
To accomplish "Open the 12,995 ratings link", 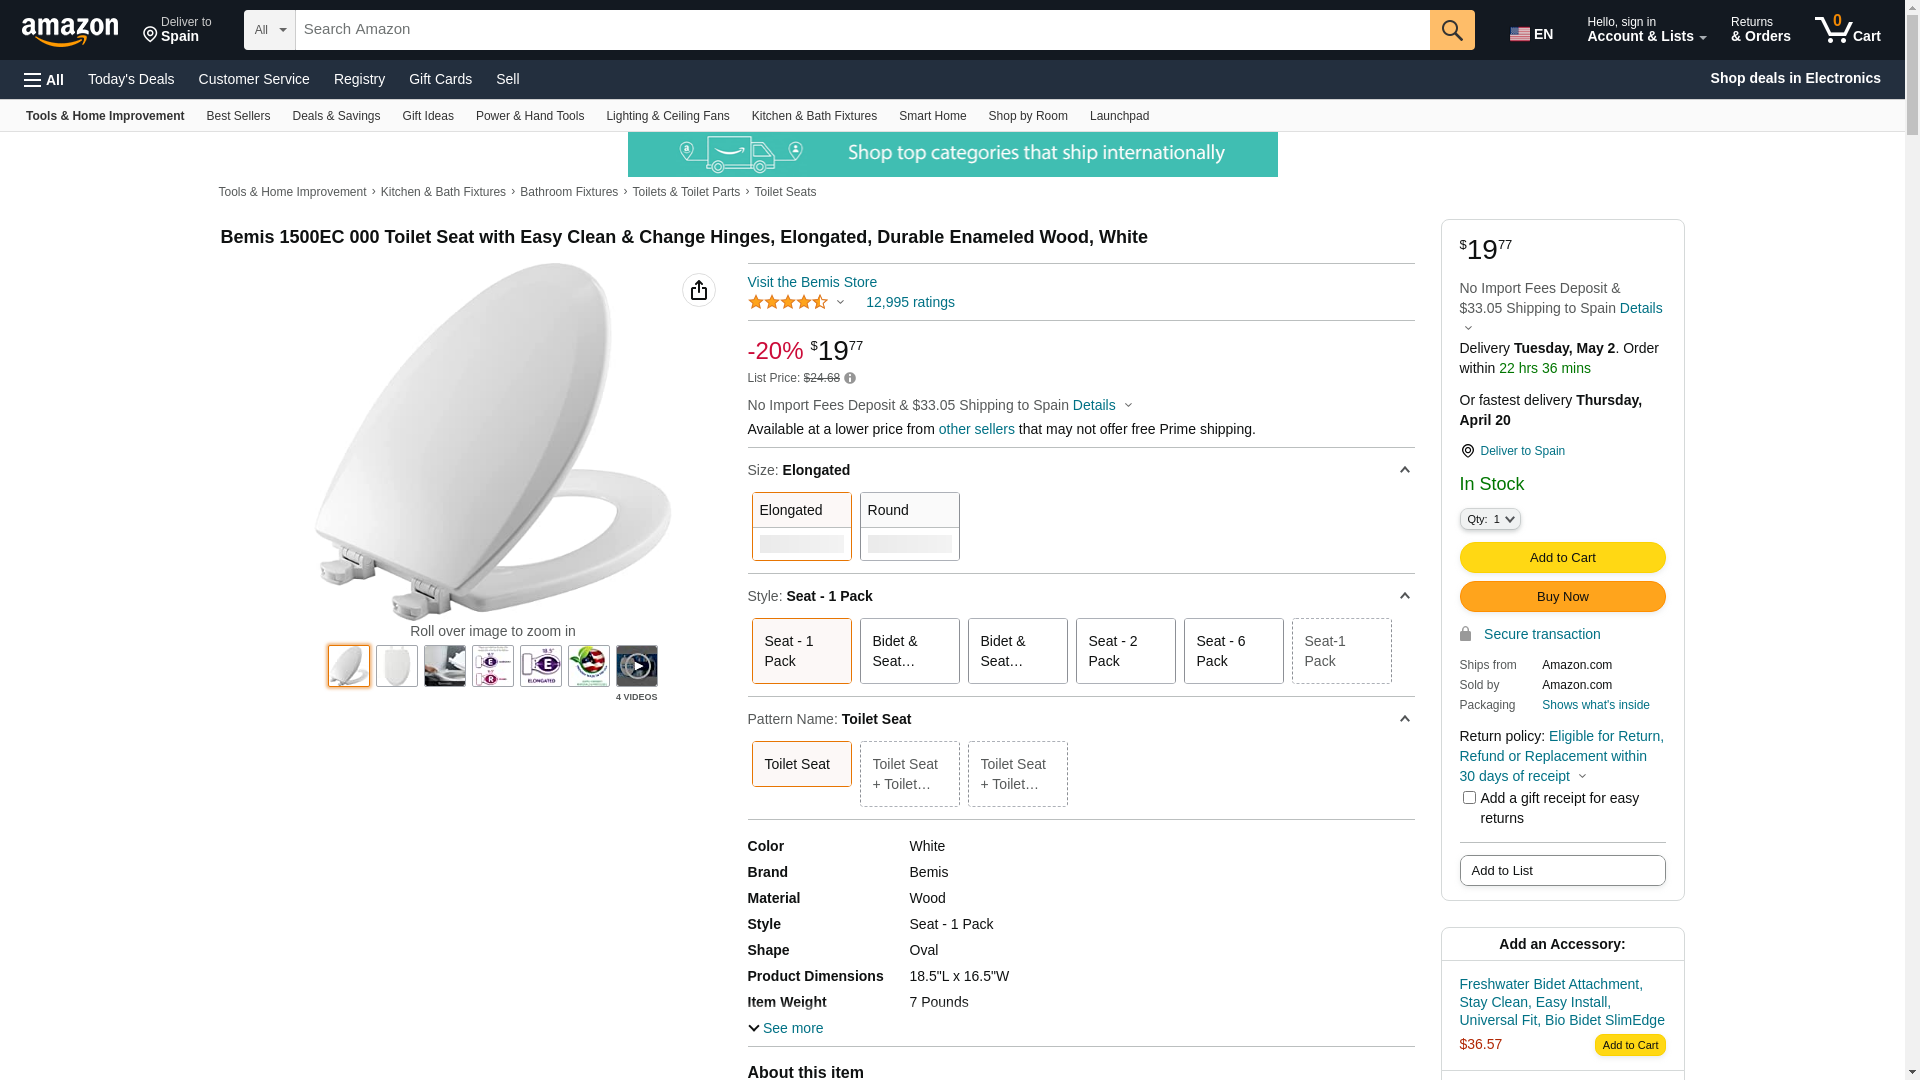I will (x=909, y=302).
